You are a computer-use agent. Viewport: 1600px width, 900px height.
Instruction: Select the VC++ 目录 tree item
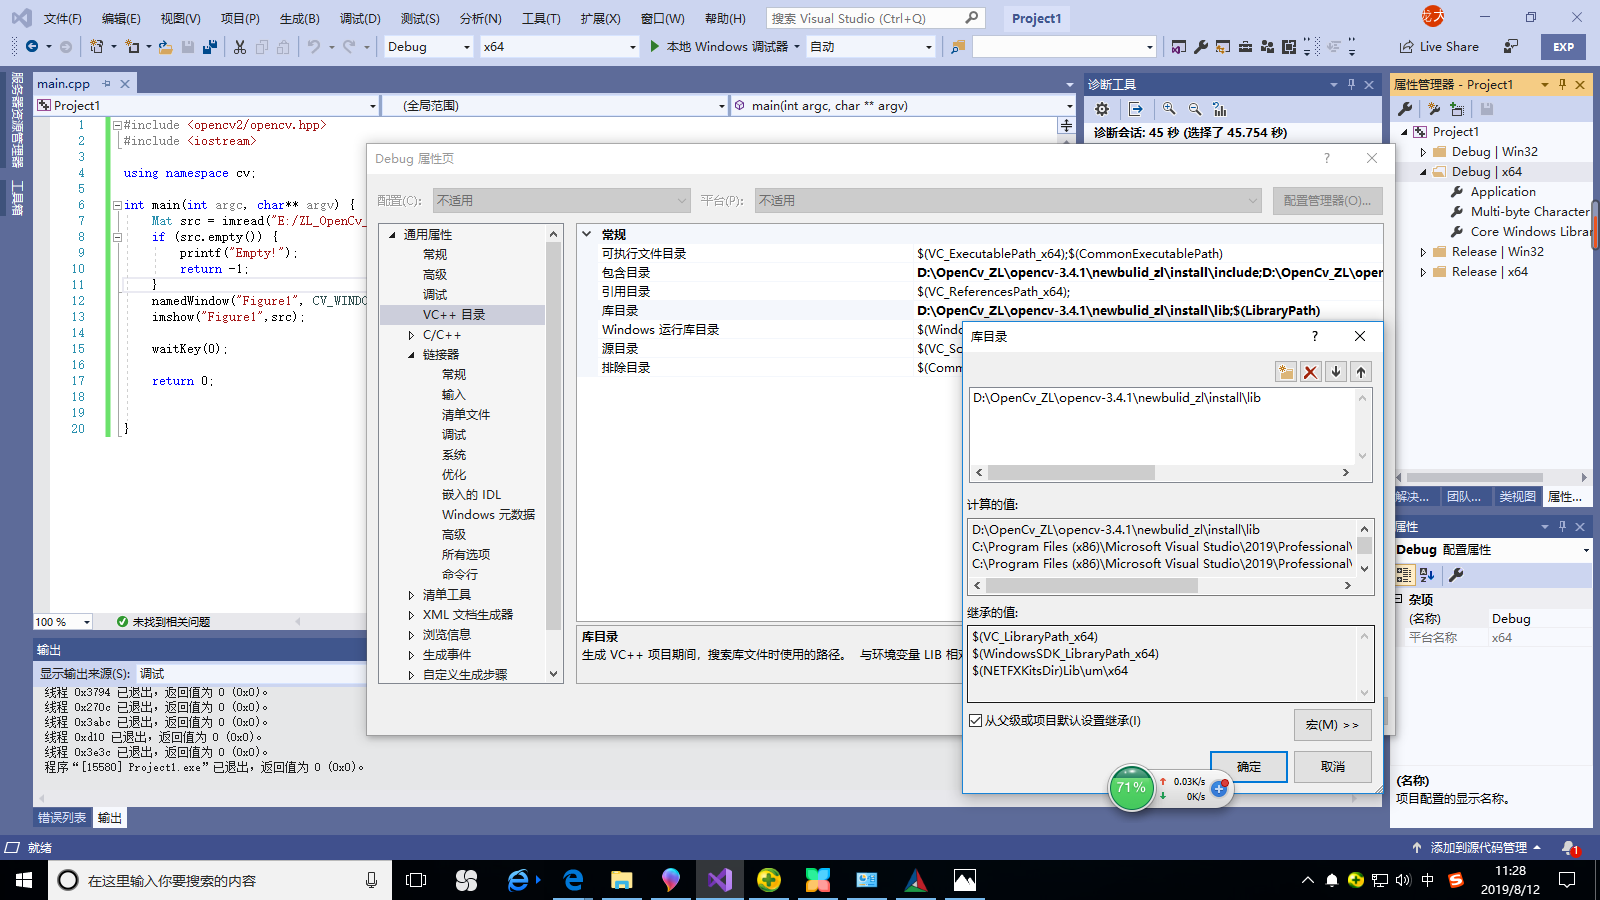(454, 315)
